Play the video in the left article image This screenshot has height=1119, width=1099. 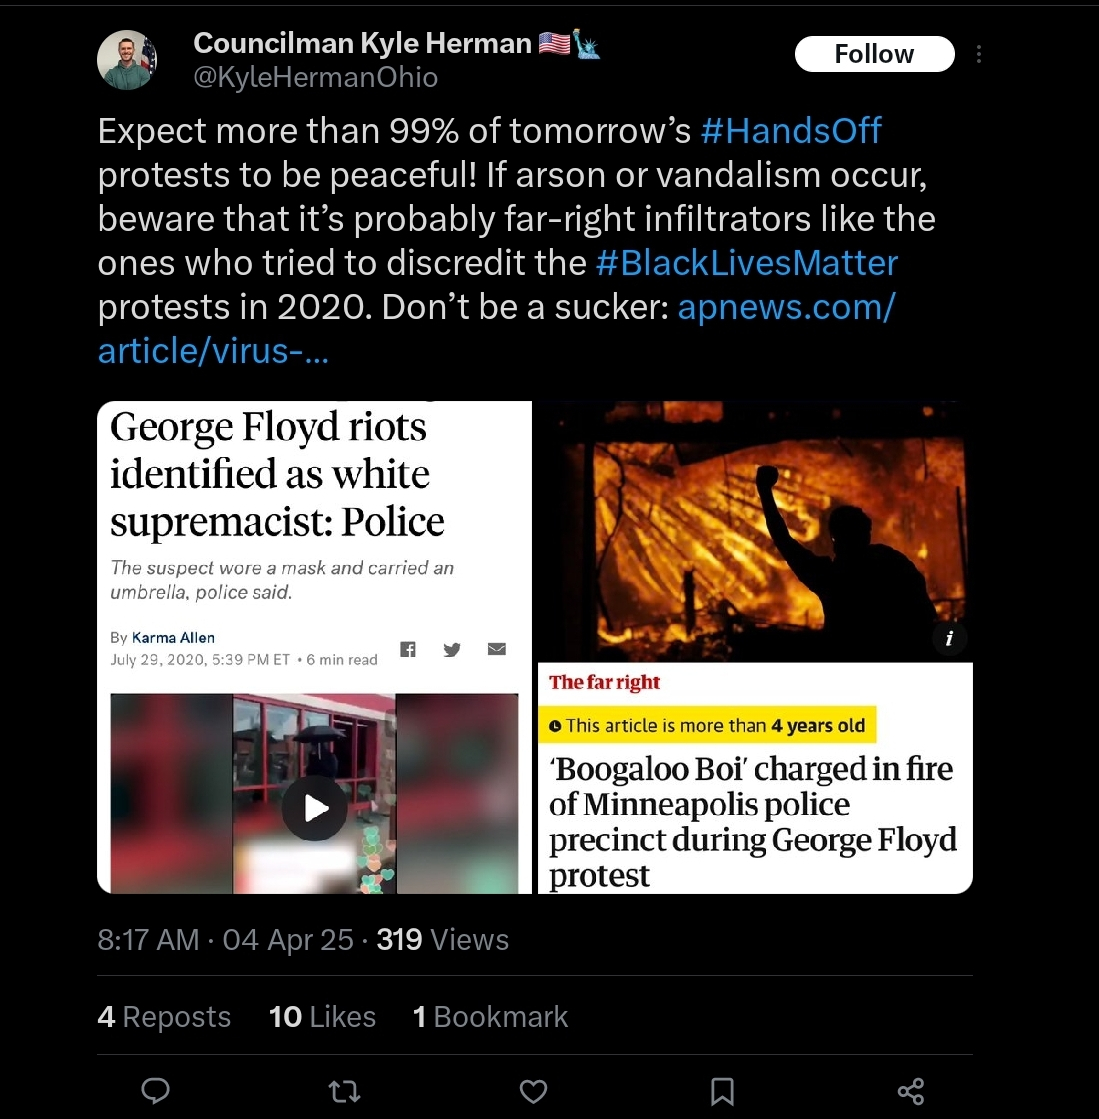pos(314,807)
